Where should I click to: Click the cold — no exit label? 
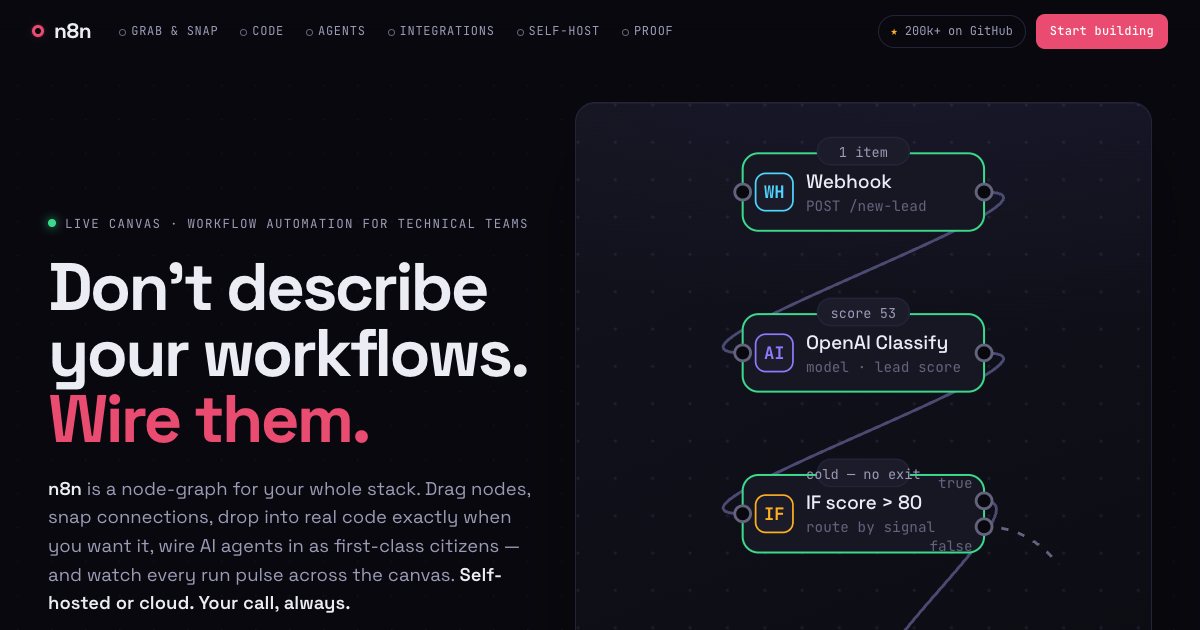point(863,475)
